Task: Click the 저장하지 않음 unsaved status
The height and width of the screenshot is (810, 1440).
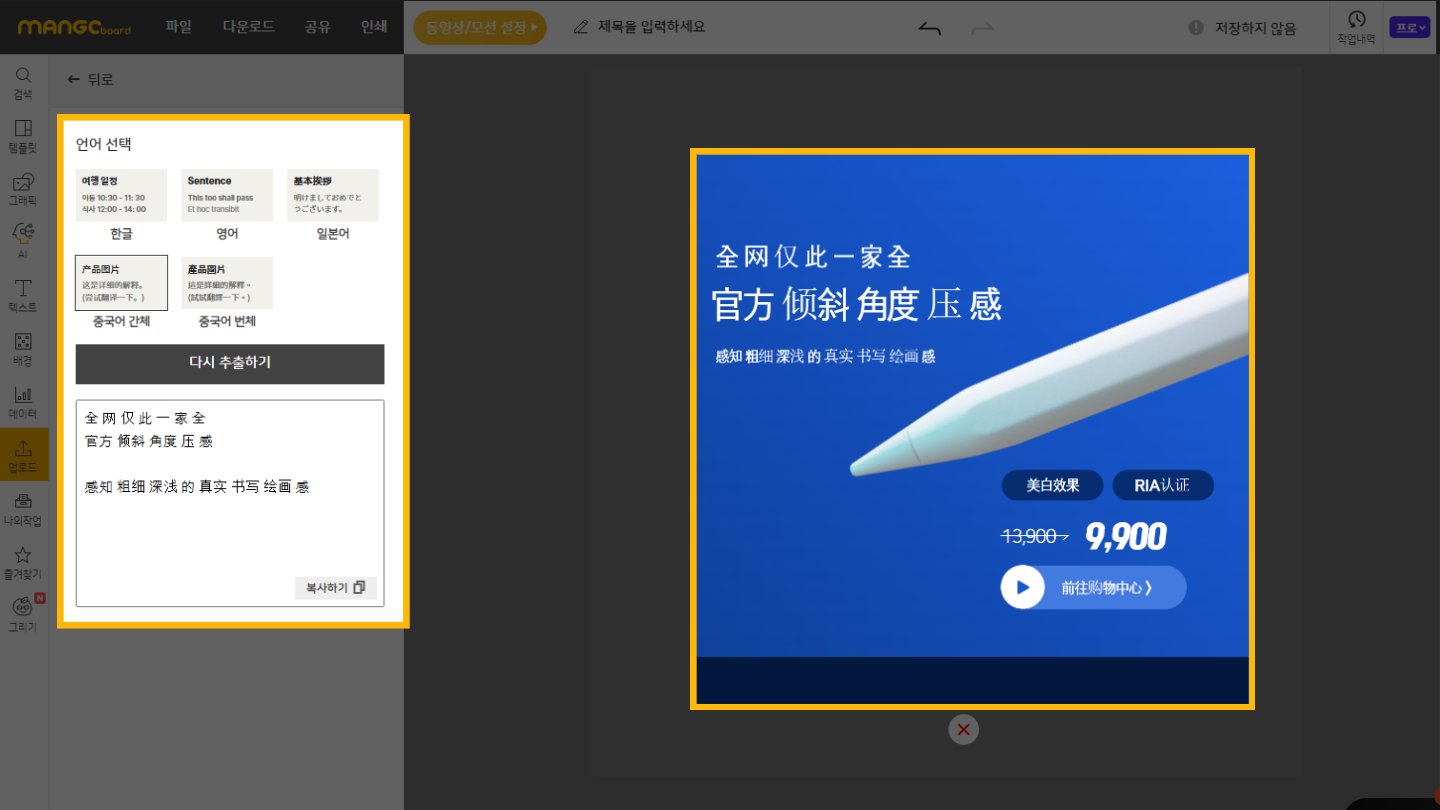Action: point(1244,28)
